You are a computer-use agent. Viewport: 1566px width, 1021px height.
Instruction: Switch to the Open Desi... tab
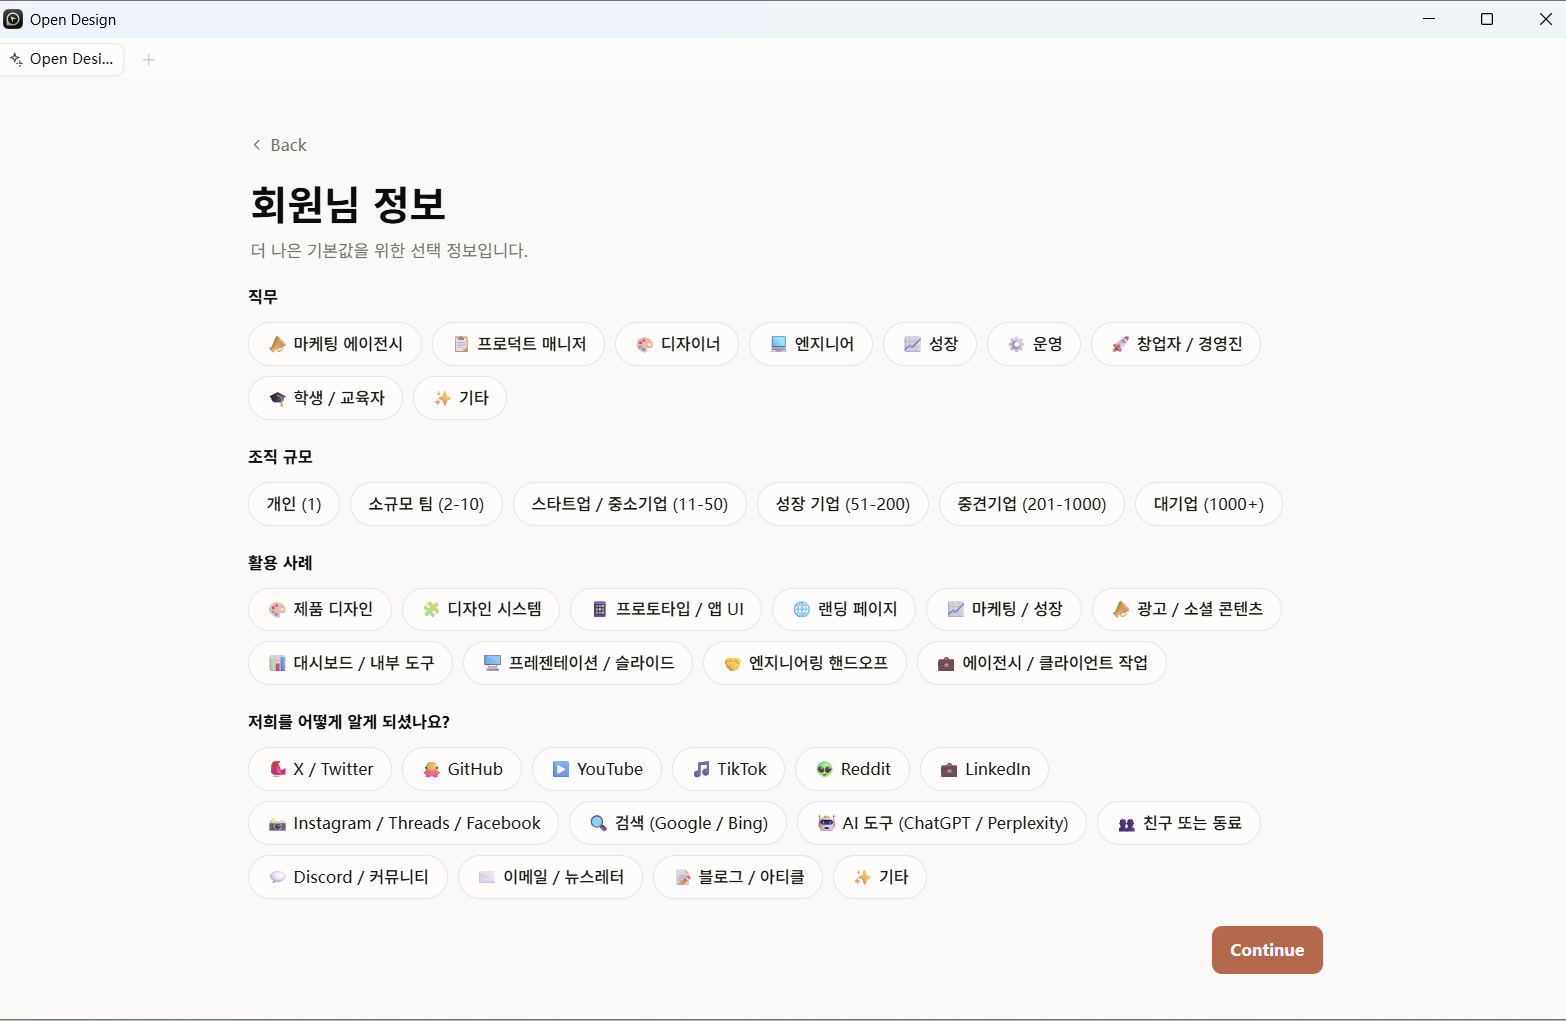pos(63,59)
